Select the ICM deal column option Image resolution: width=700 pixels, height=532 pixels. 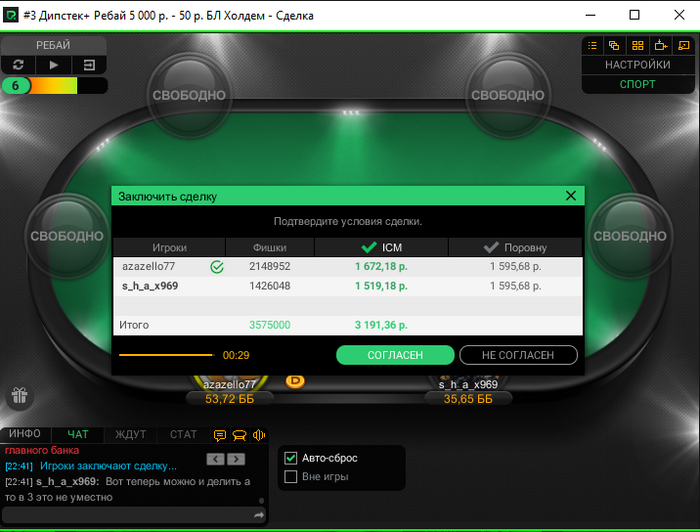[x=381, y=247]
